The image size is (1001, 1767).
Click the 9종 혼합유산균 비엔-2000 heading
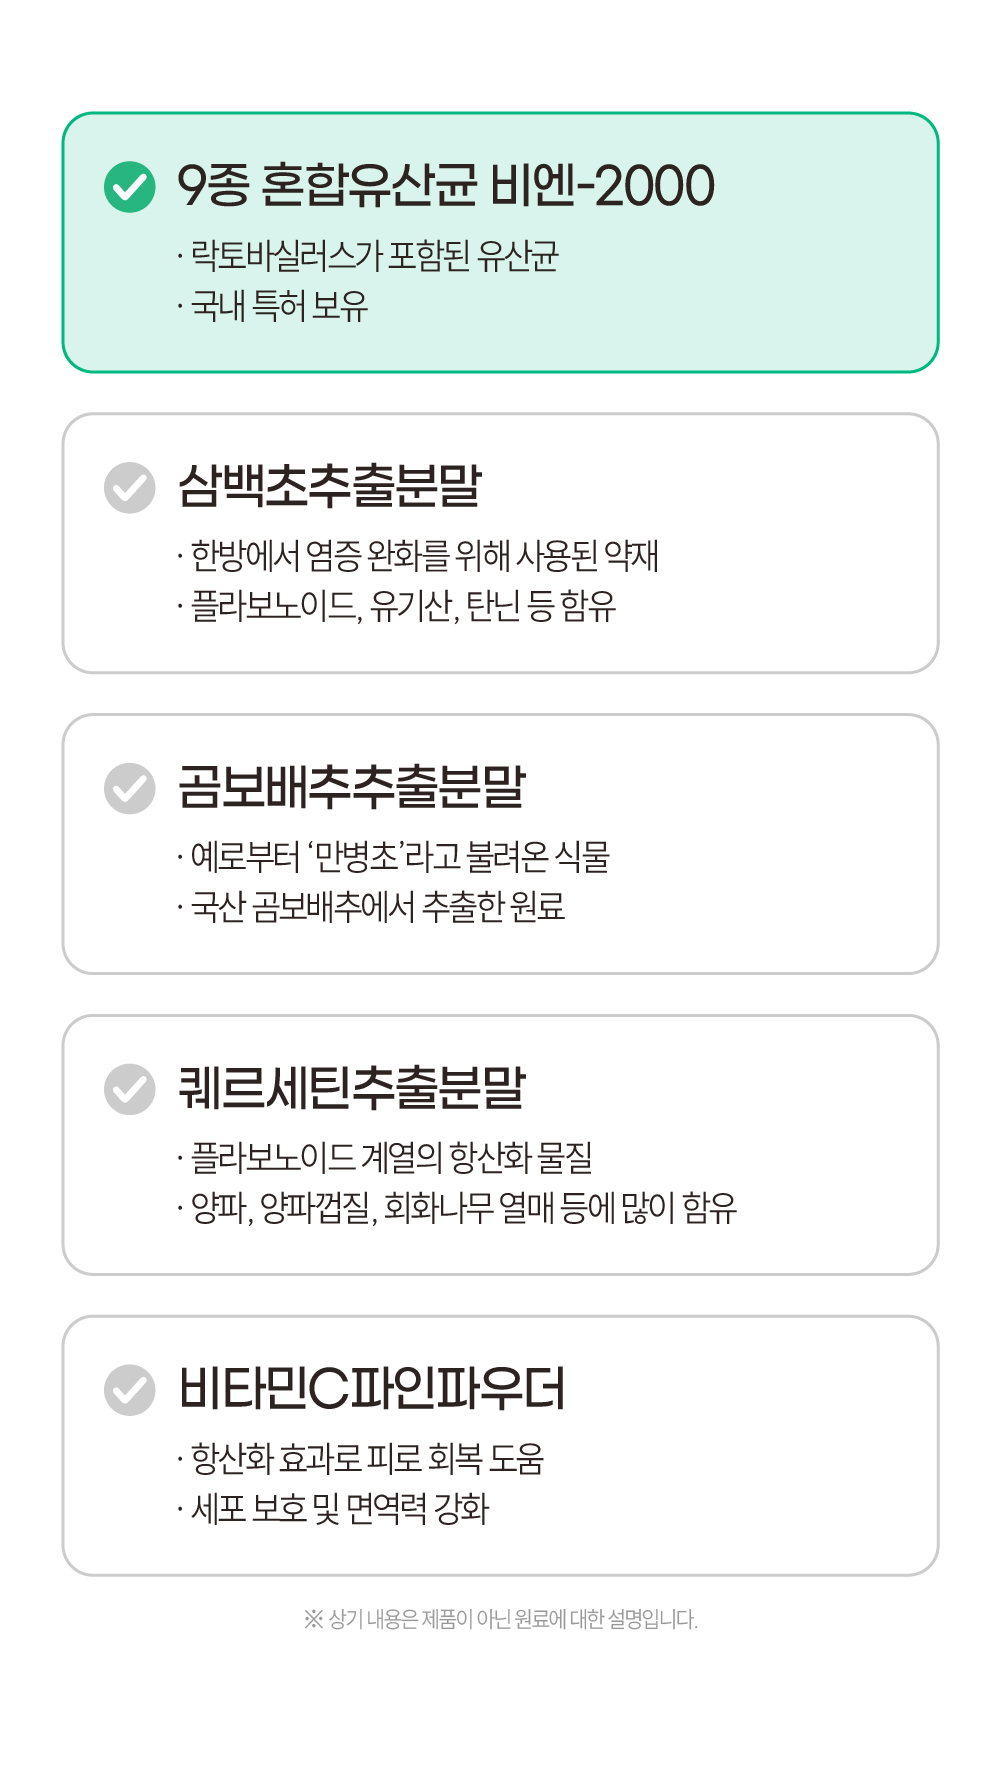(446, 186)
